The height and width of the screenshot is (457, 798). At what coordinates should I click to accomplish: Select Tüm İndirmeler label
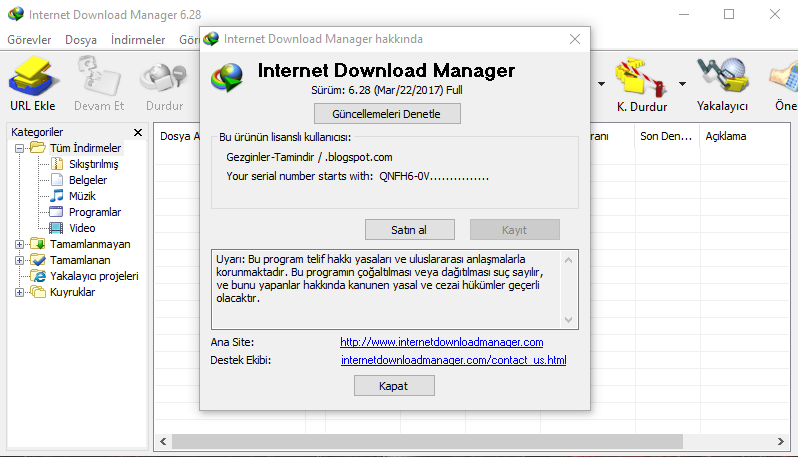[86, 148]
